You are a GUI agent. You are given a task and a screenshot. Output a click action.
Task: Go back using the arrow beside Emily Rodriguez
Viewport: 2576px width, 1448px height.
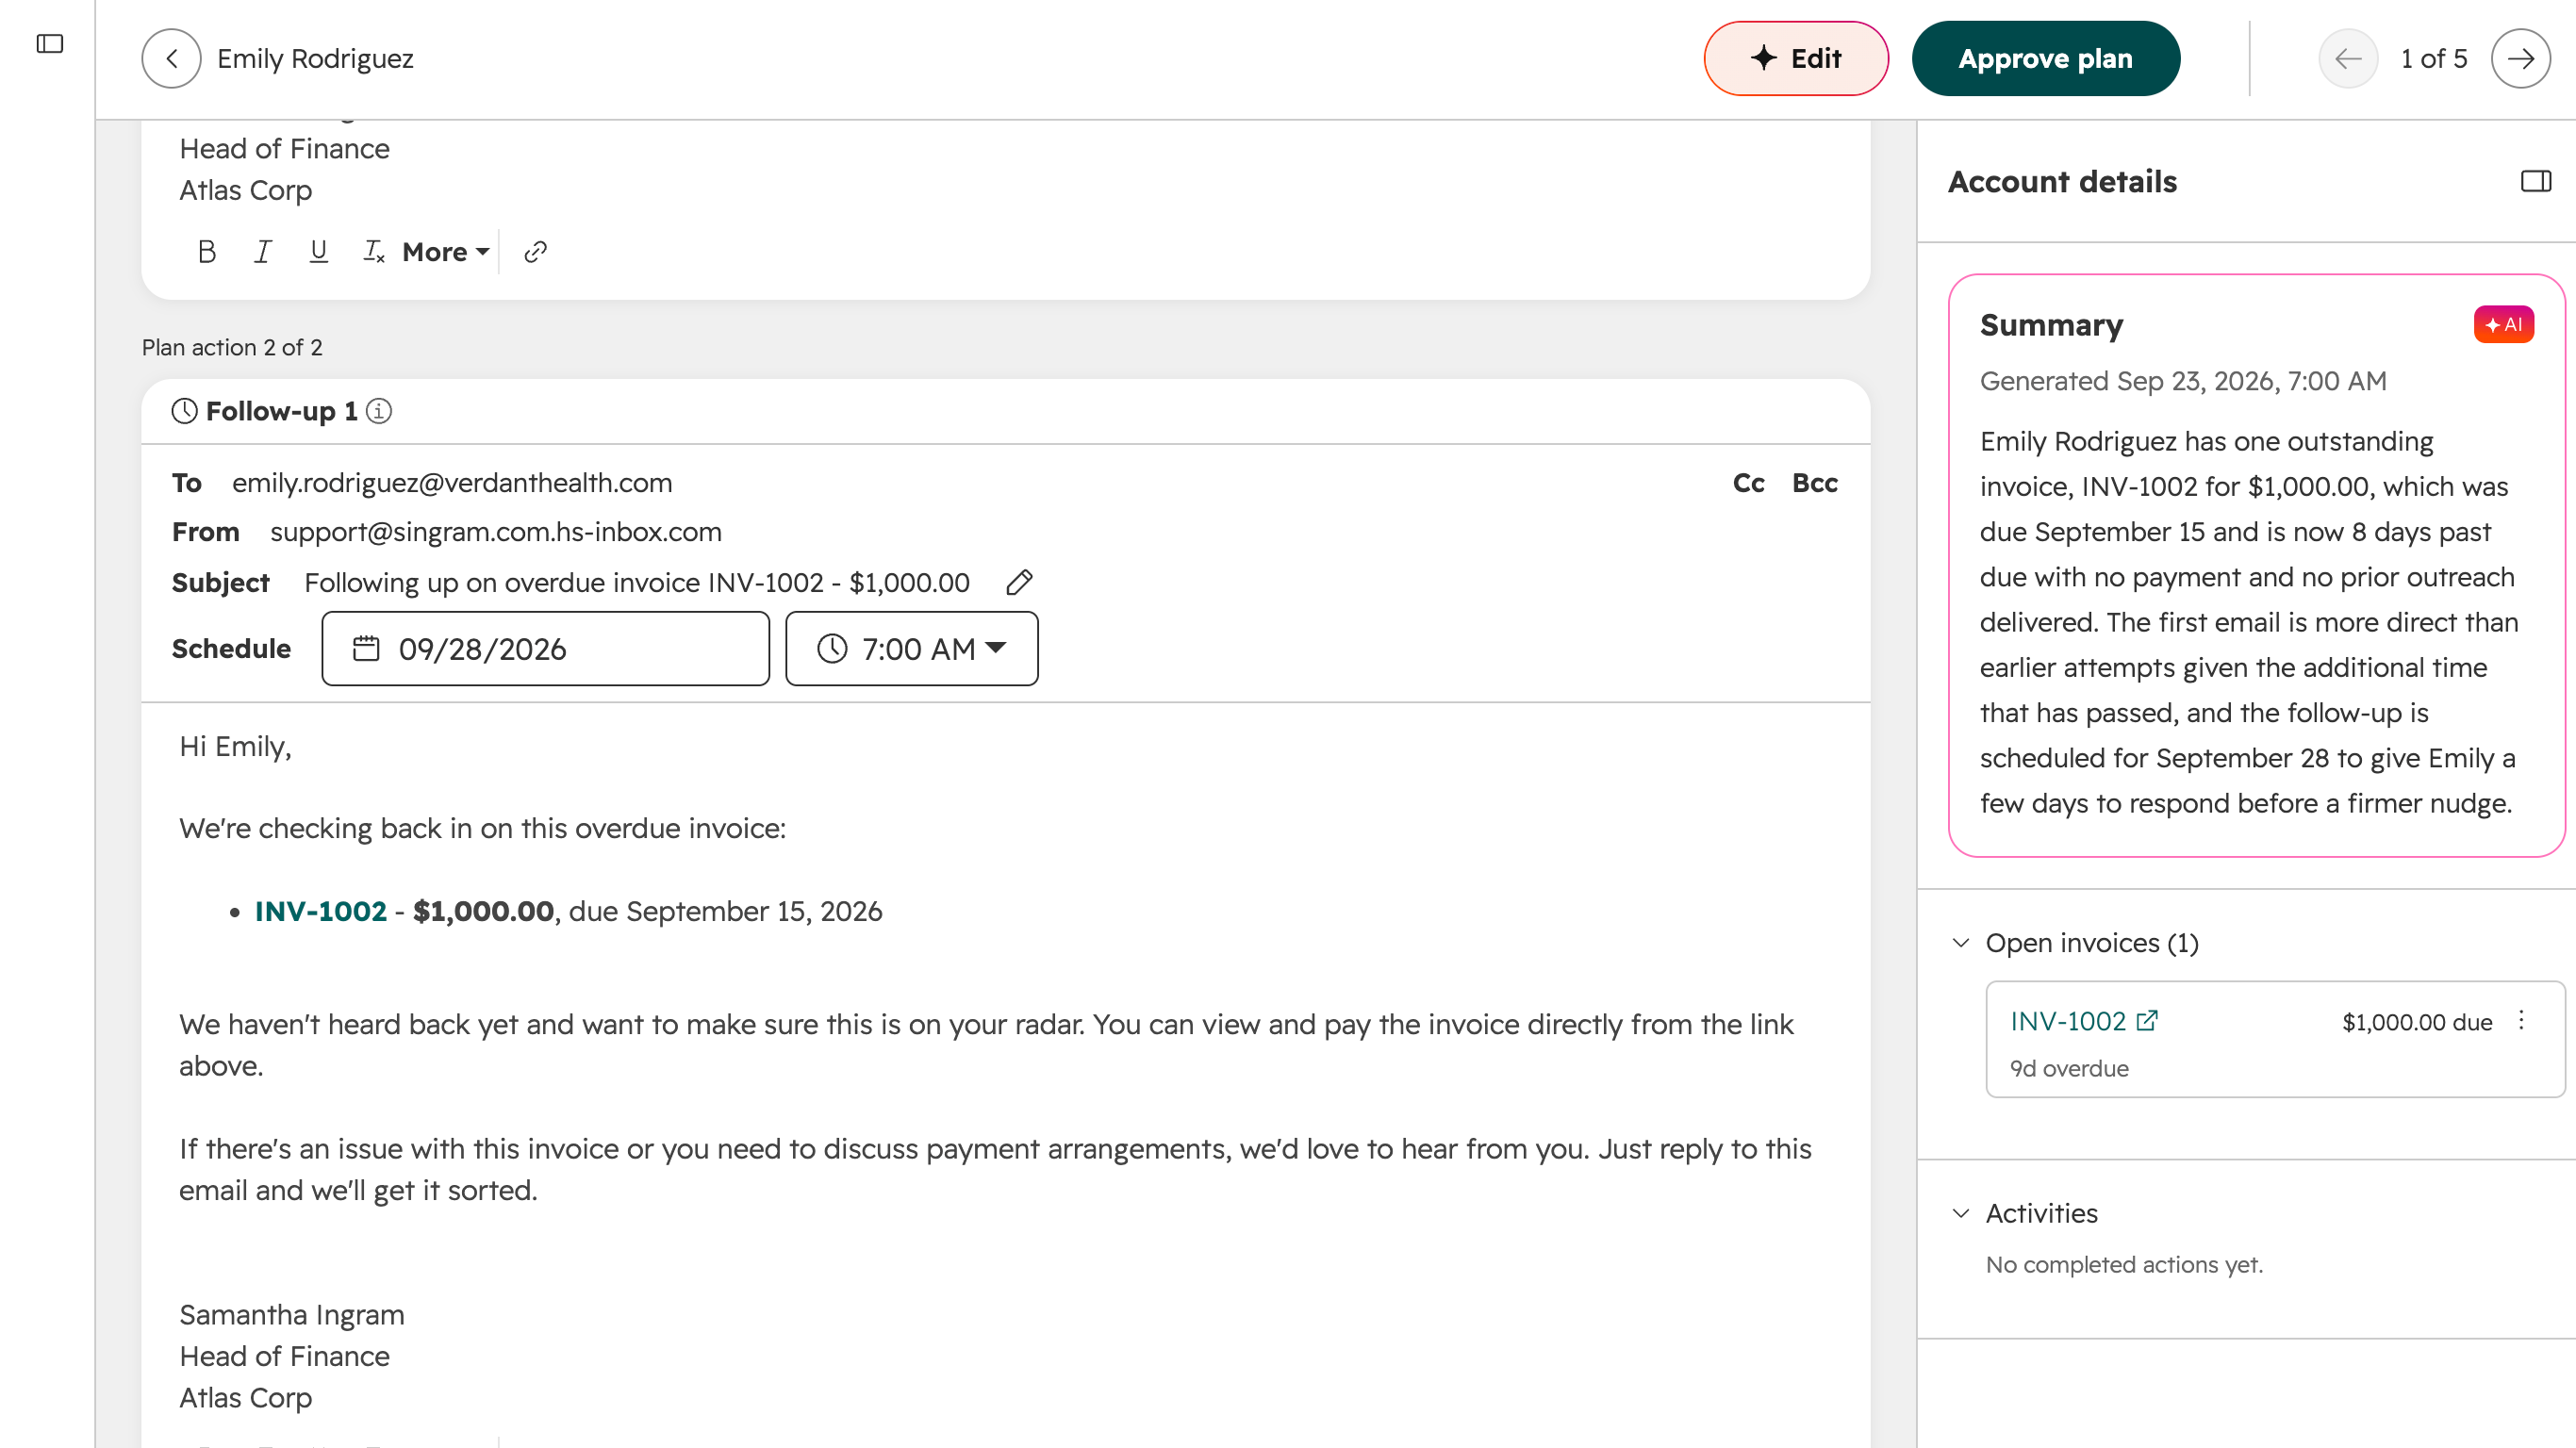pos(171,58)
